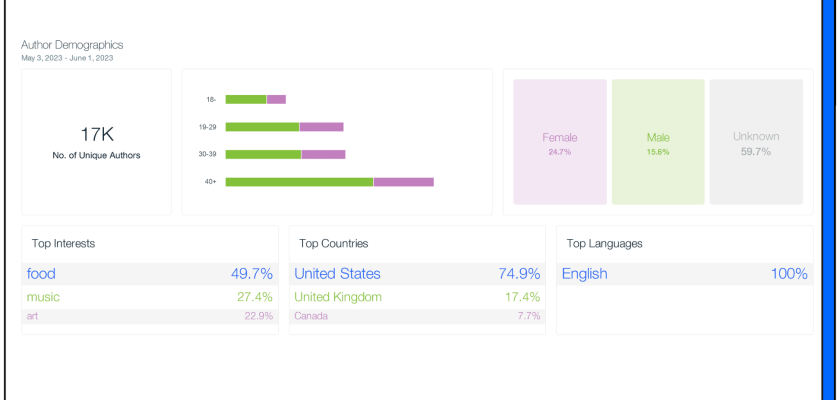Click the Female gender tile
Viewport: 840px width, 400px height.
[559, 143]
